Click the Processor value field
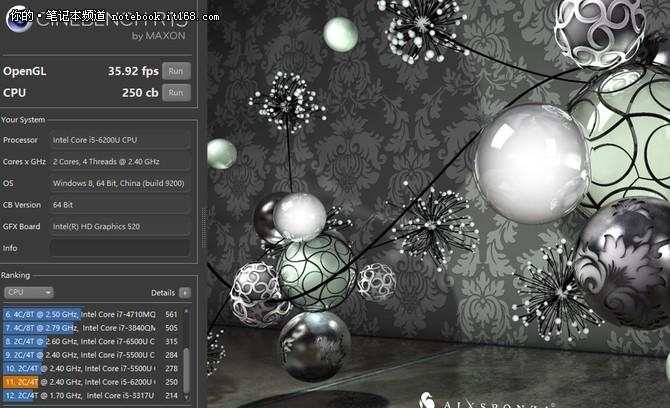The image size is (670, 408). pyautogui.click(x=118, y=140)
